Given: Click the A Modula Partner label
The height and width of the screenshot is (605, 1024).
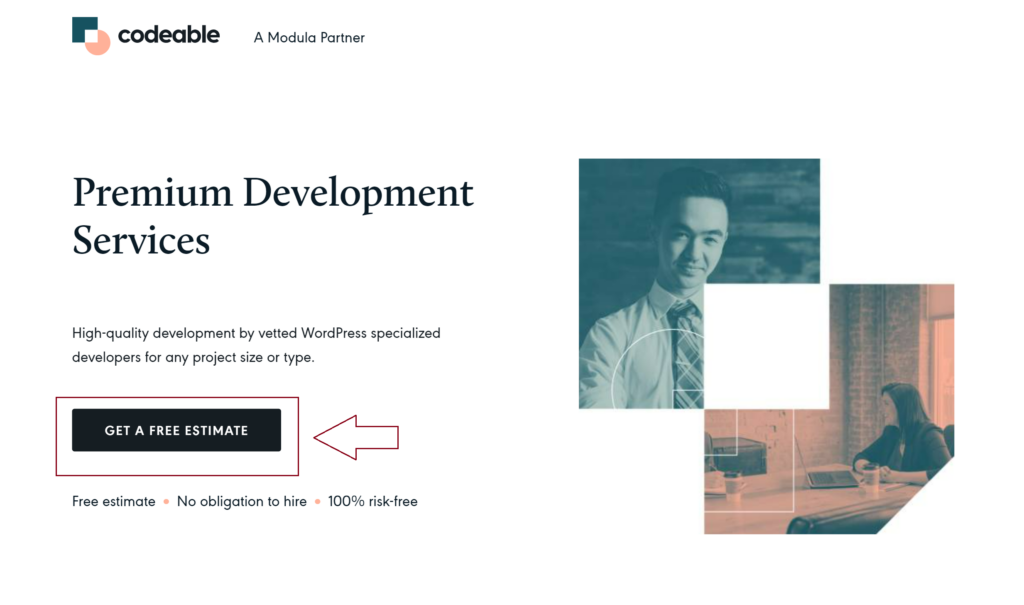Looking at the screenshot, I should (308, 38).
